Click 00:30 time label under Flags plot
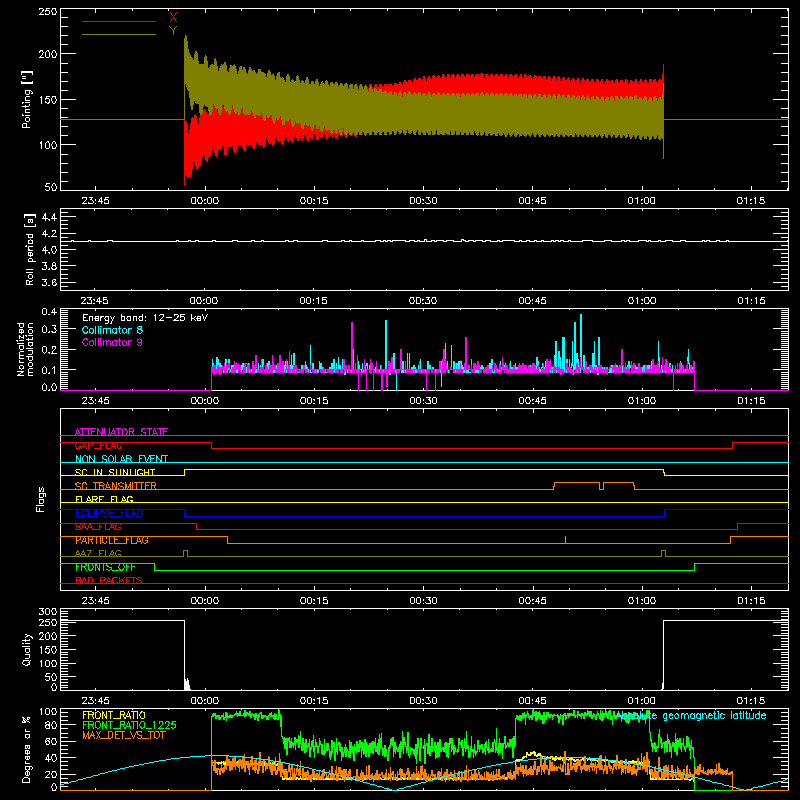The height and width of the screenshot is (800, 800). click(x=423, y=601)
